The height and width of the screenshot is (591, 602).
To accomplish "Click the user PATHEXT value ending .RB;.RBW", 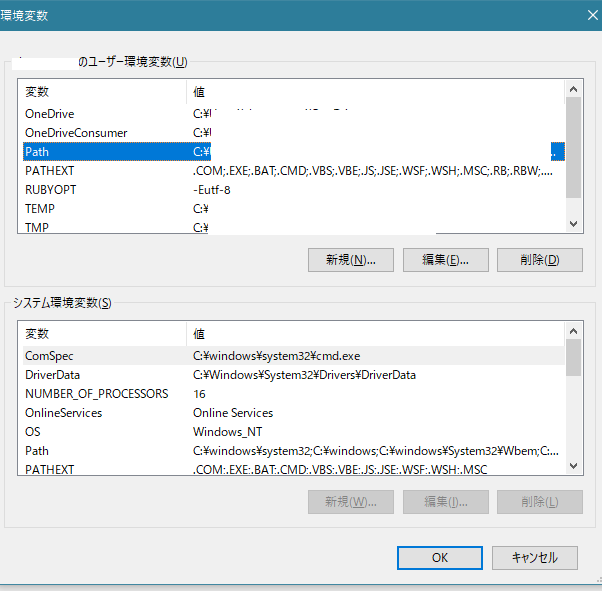I will 373,171.
